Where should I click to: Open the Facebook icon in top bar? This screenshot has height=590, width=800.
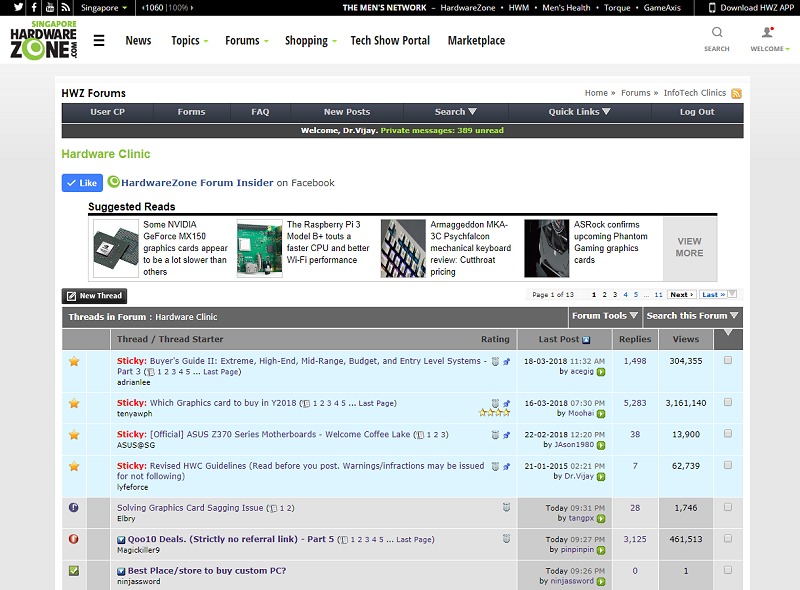[34, 7]
